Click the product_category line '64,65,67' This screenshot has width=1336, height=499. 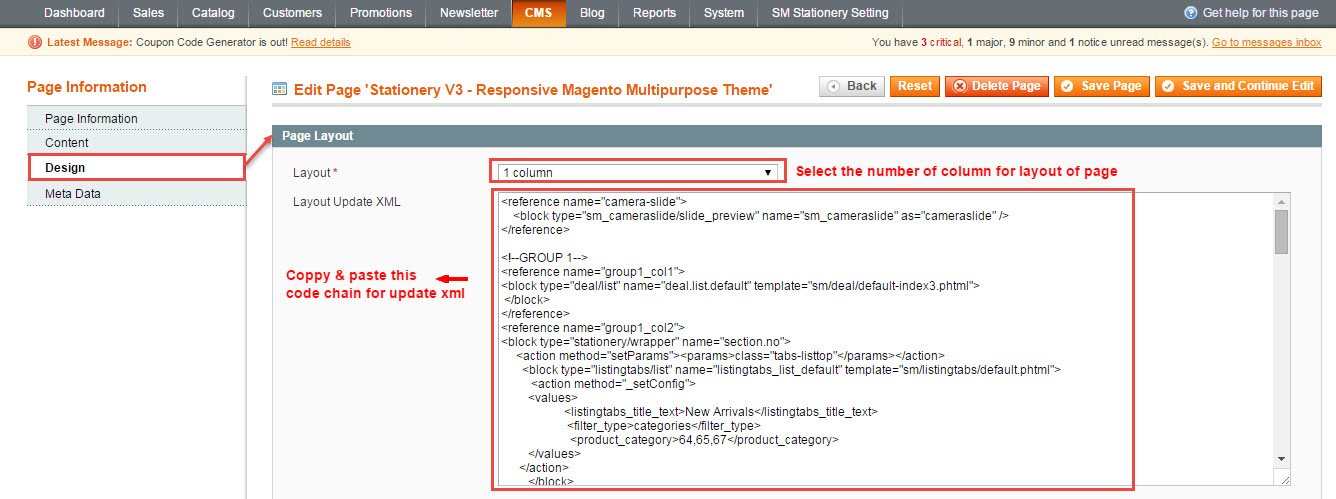click(704, 439)
